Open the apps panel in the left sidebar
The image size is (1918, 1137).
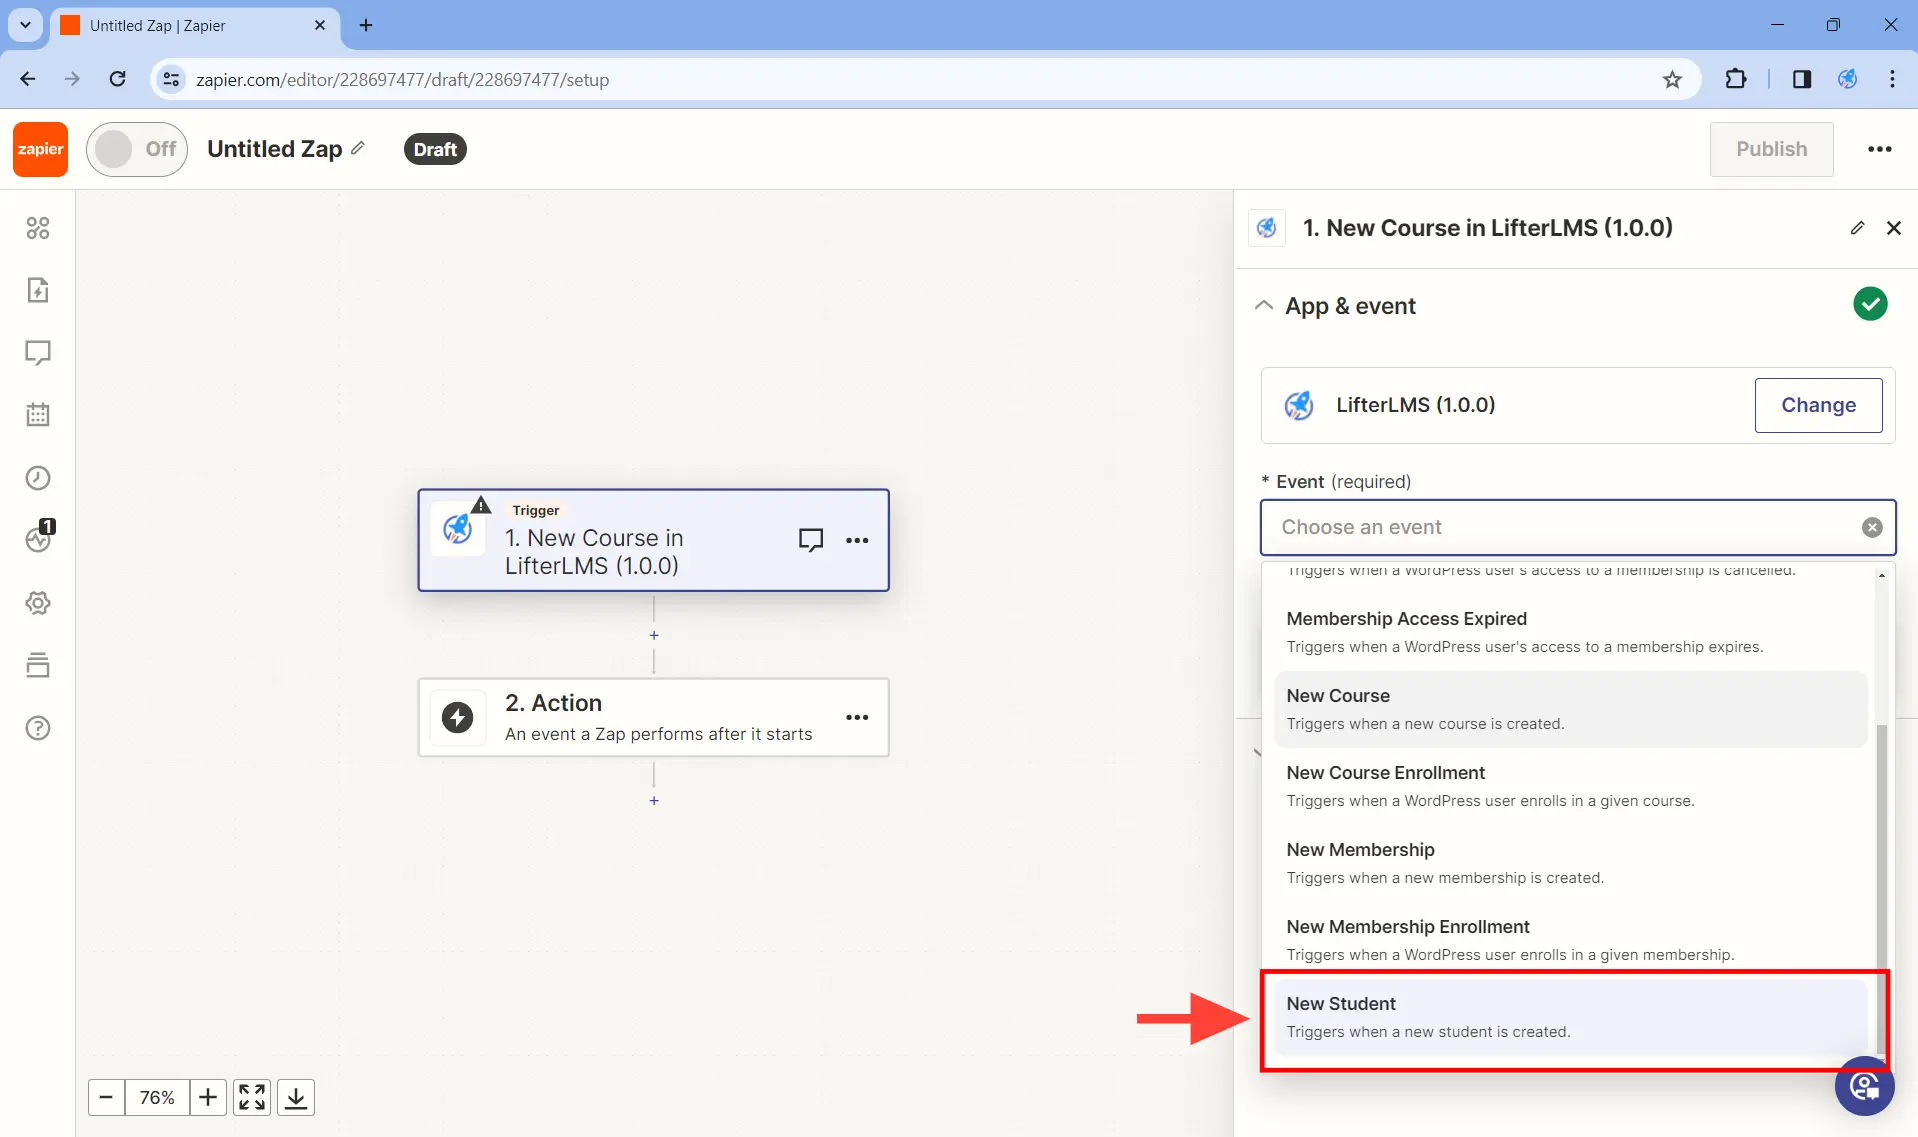38,228
